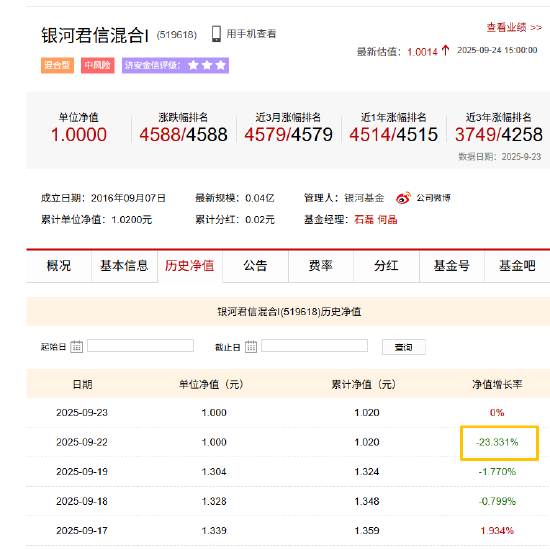Open the 银河基金 manager link
This screenshot has width=550, height=550.
pos(364,198)
